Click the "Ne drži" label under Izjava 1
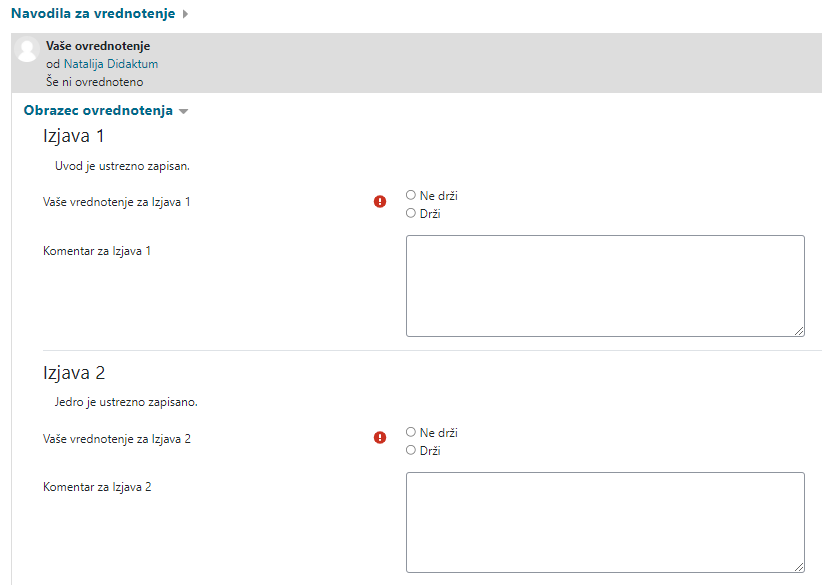Image resolution: width=822 pixels, height=585 pixels. 439,196
